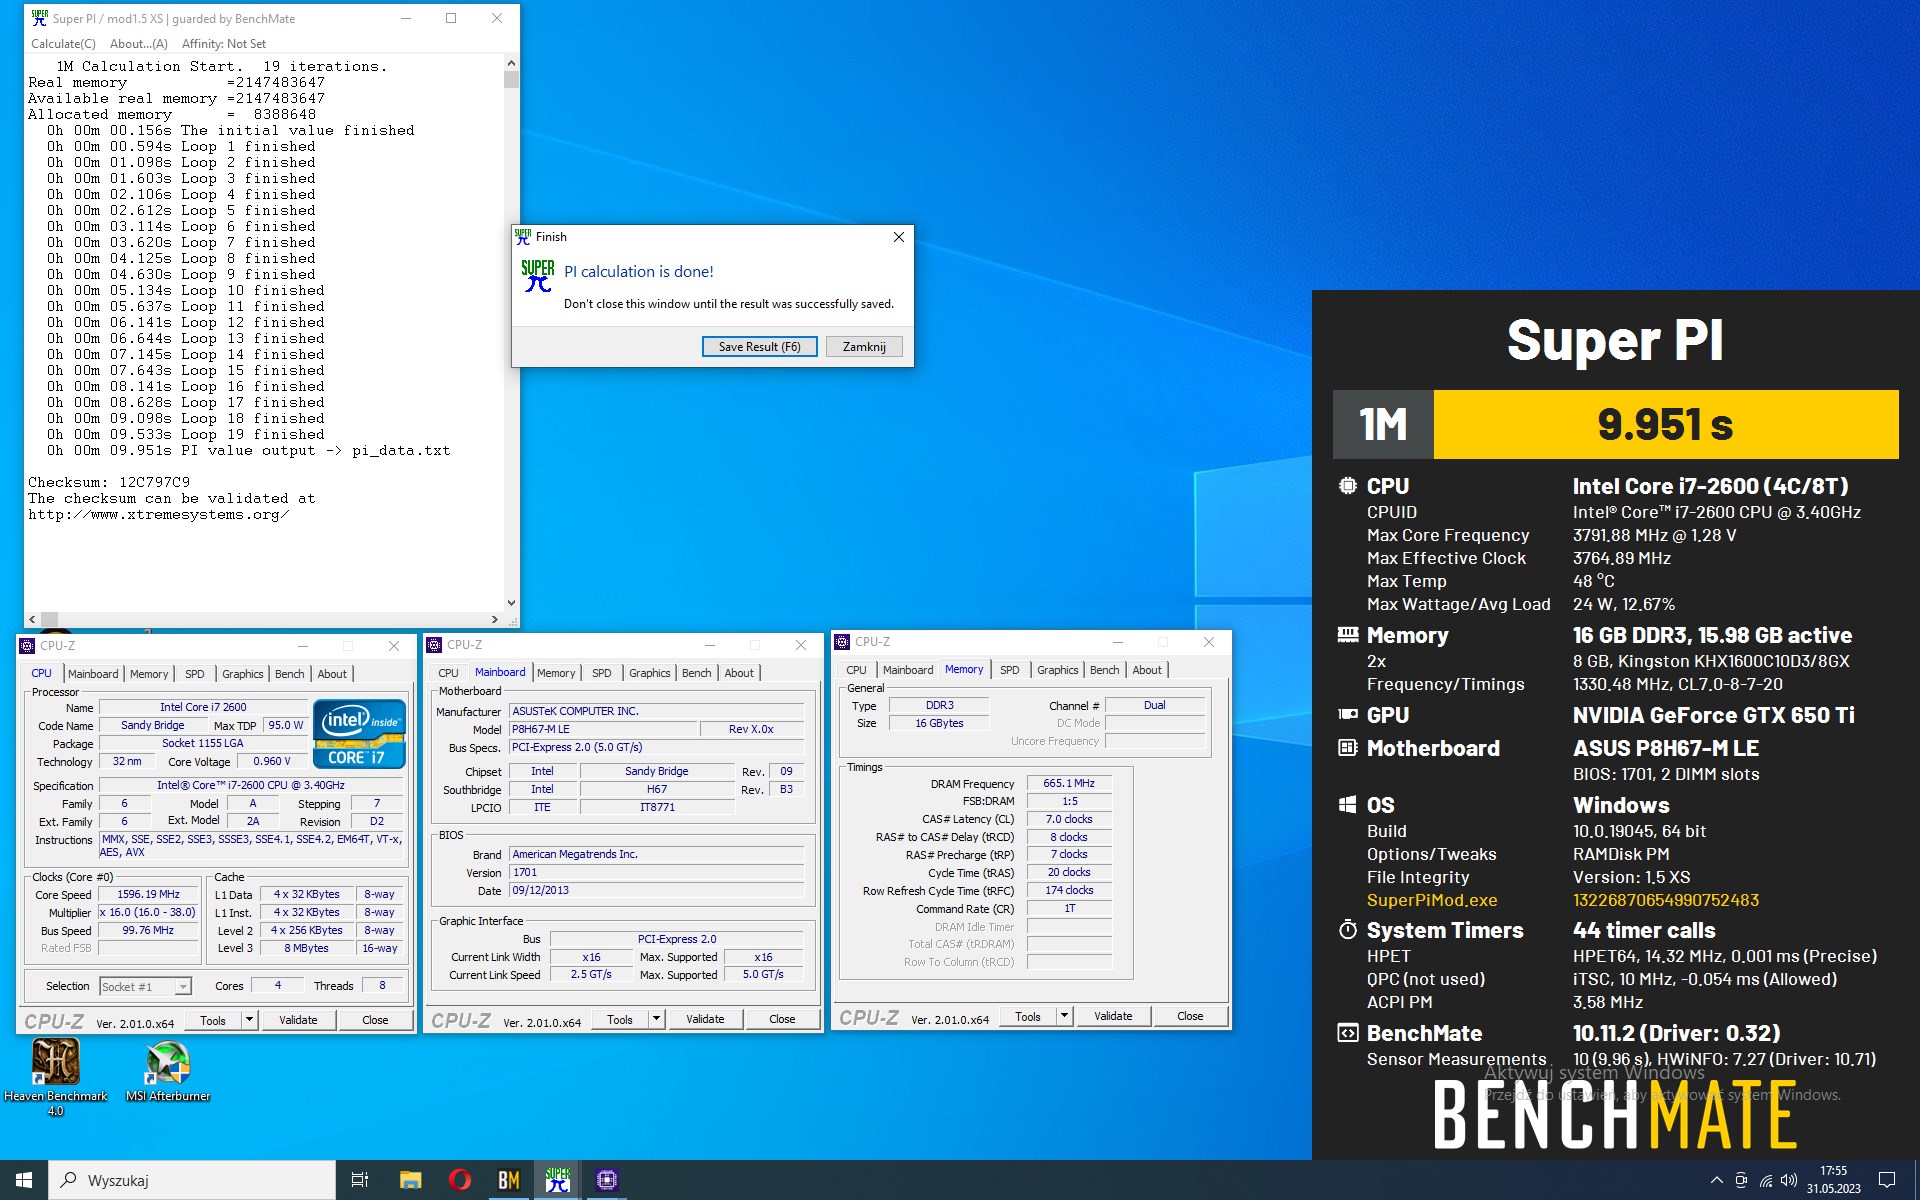Click Validate in first CPU-Z window
The height and width of the screenshot is (1200, 1920).
[298, 1020]
